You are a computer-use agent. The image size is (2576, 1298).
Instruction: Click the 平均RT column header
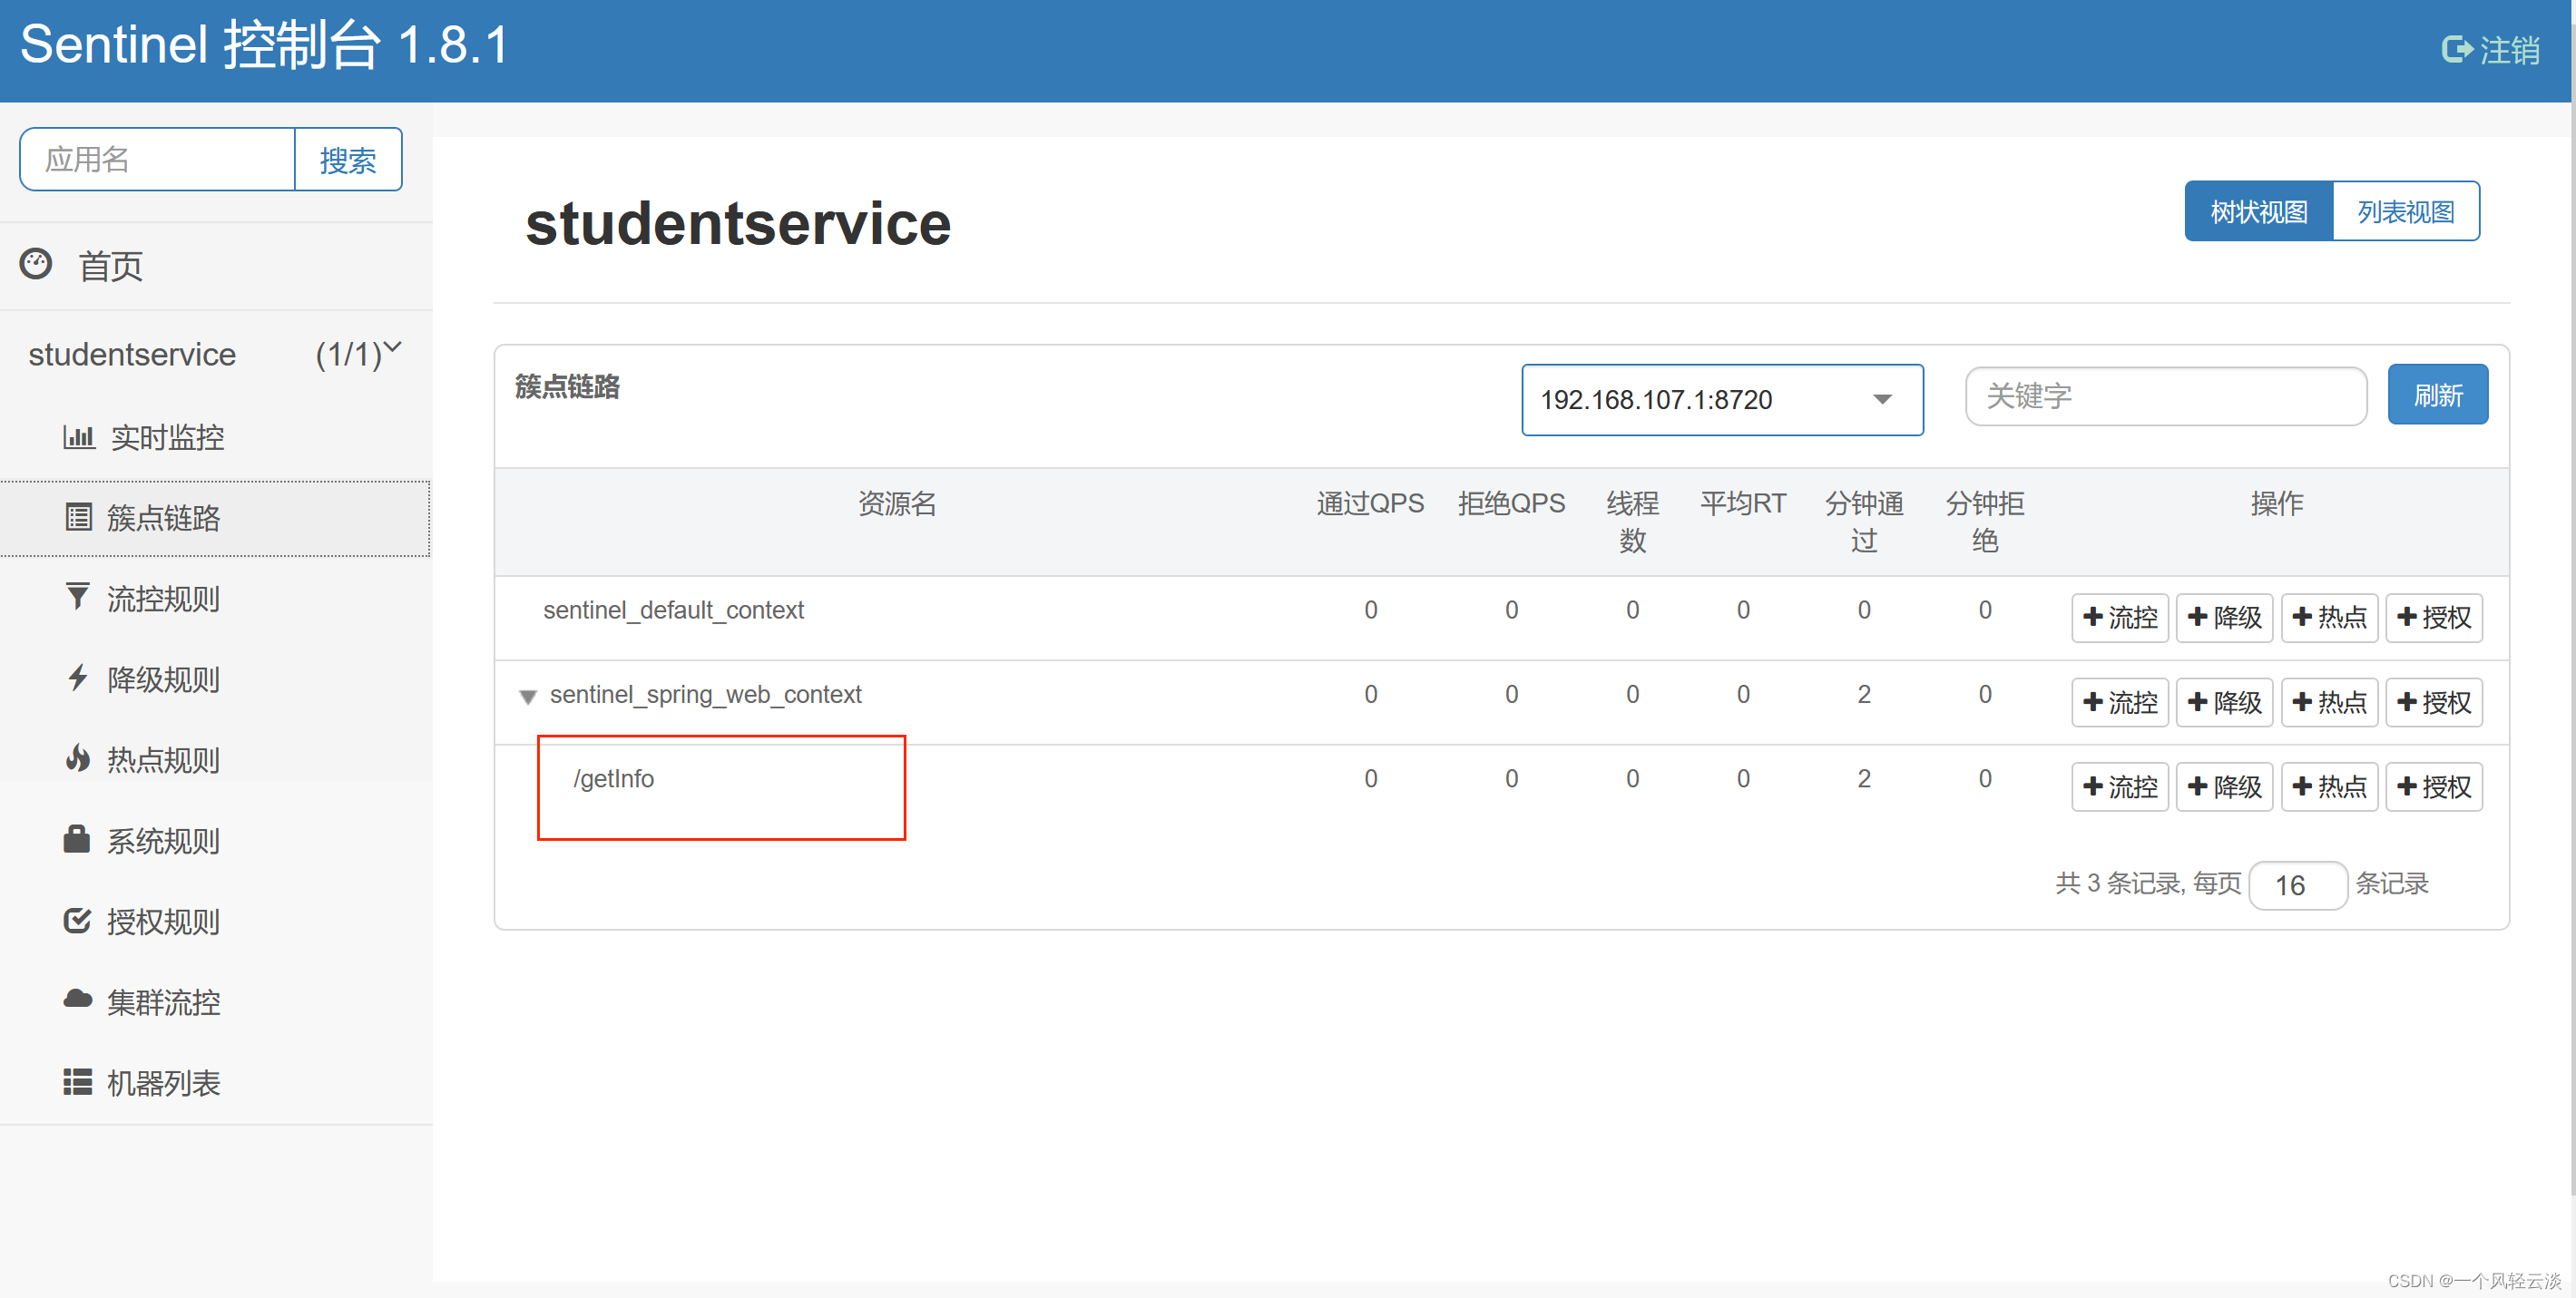click(1743, 503)
